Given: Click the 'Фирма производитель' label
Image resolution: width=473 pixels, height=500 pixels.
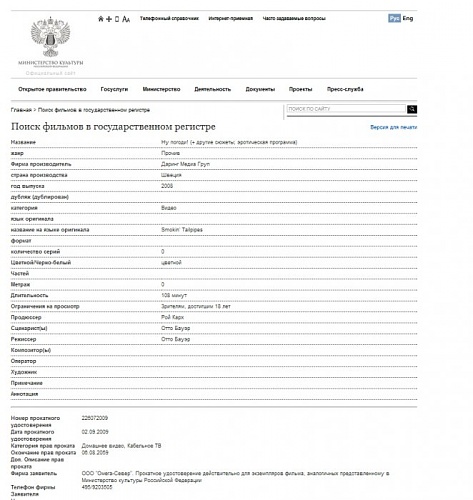Looking at the screenshot, I should pyautogui.click(x=41, y=164).
